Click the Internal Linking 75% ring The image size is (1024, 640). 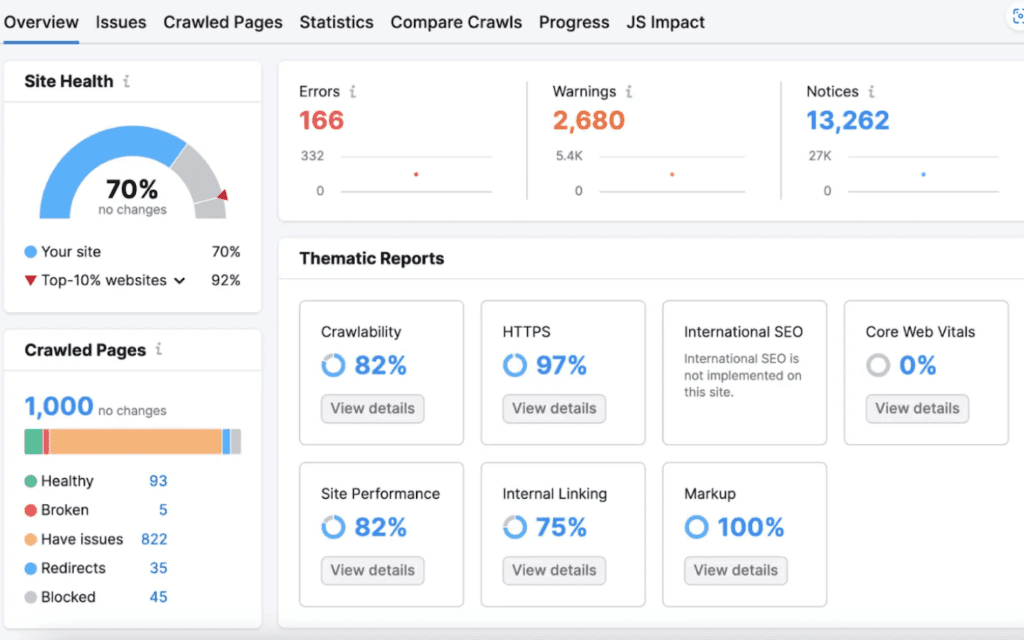click(515, 527)
